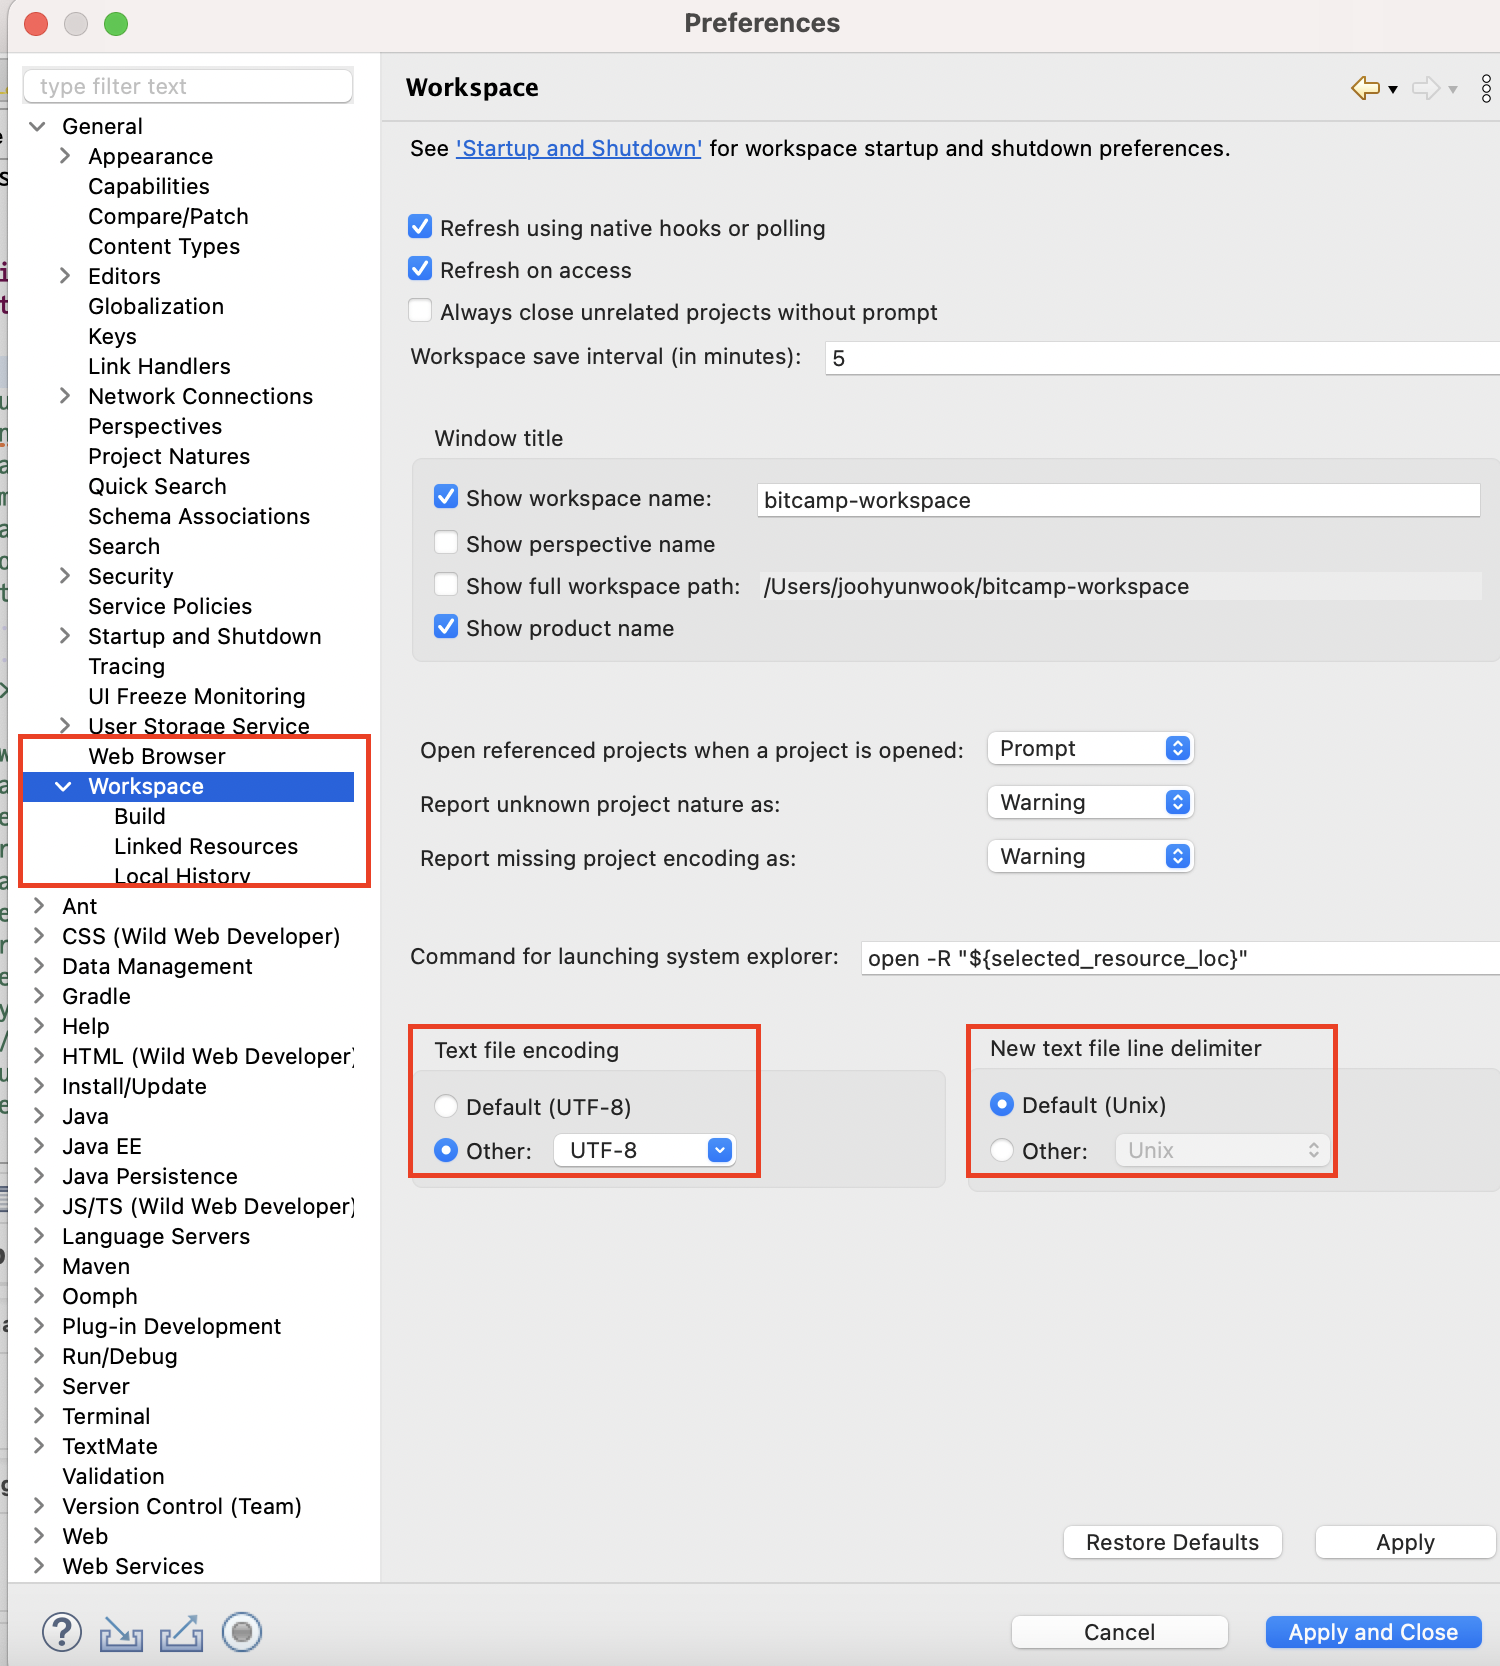The width and height of the screenshot is (1500, 1666).
Task: Uncheck Refresh on access
Action: (x=420, y=269)
